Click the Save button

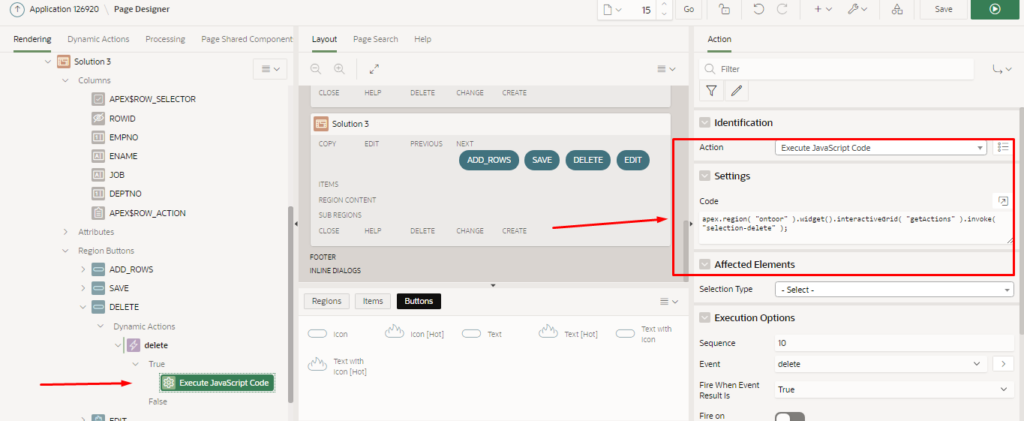943,9
